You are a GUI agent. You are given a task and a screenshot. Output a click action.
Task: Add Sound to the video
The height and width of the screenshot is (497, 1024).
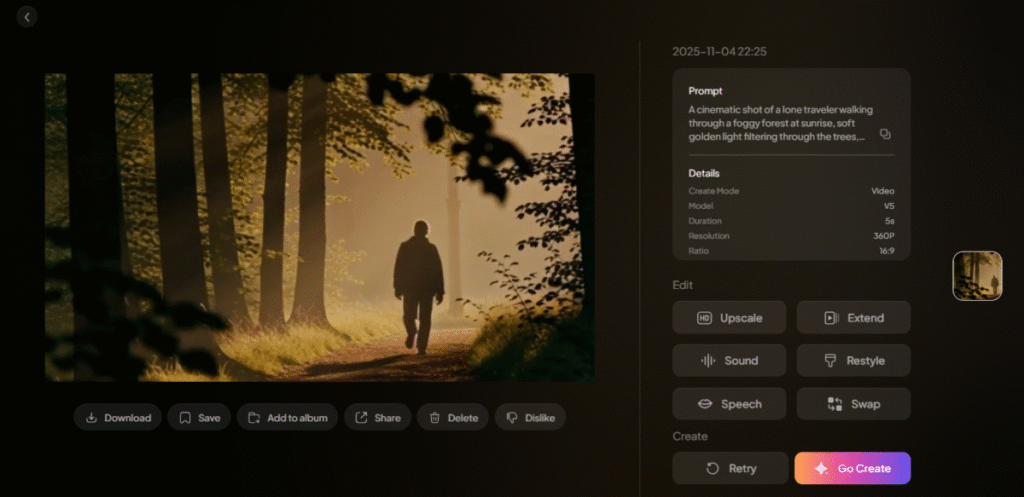[x=729, y=361]
